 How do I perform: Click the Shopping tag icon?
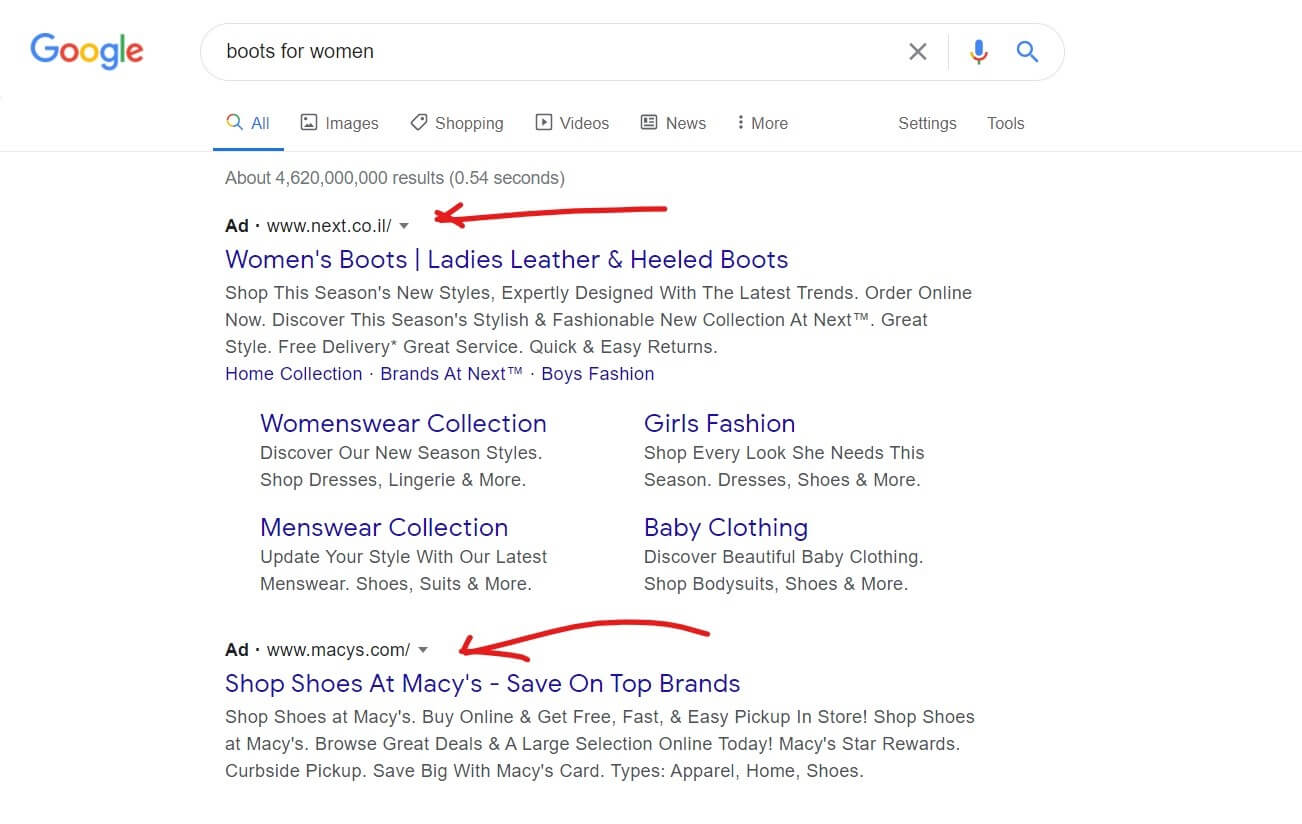pyautogui.click(x=419, y=122)
